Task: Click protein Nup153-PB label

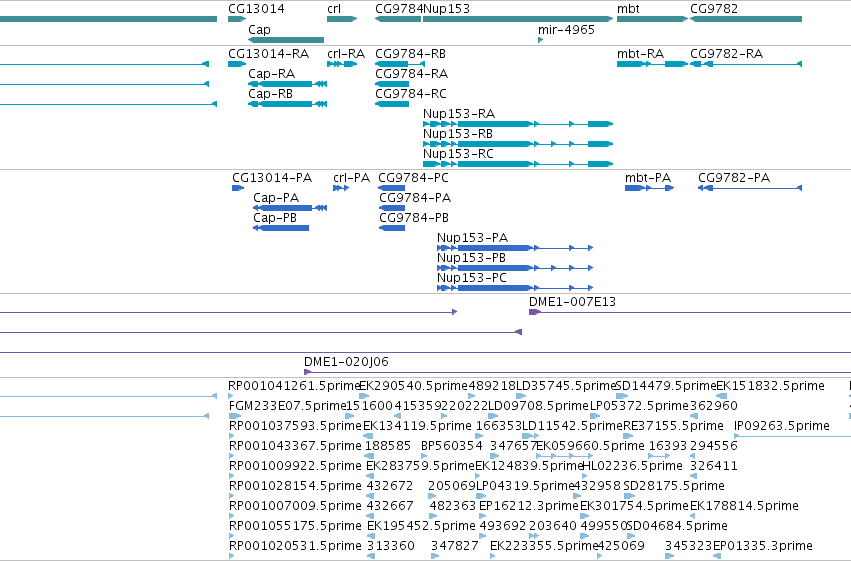Action: (471, 258)
